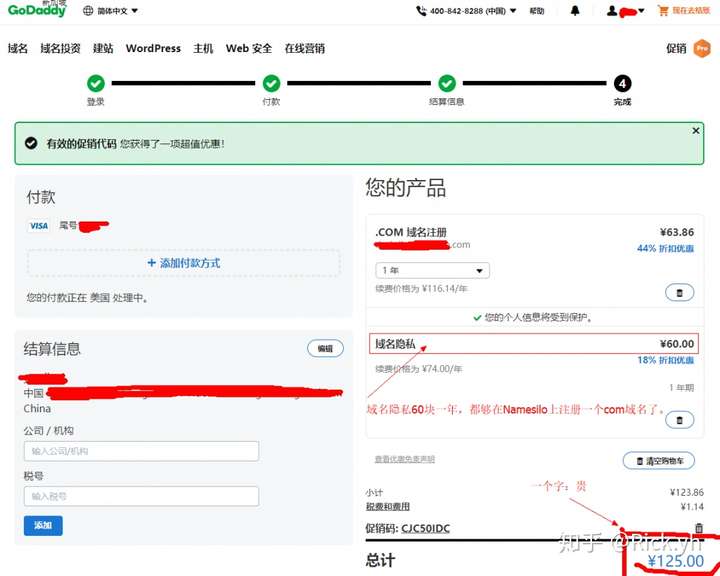The image size is (720, 576).
Task: Click the blue 添加 button
Action: pos(43,525)
